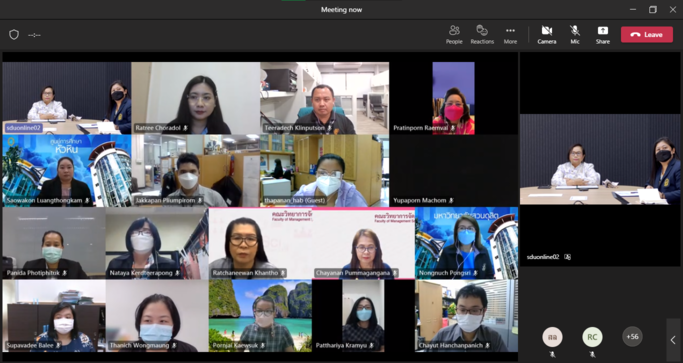Select Chayut Hanchanpanich's video tile
Viewport: 683px width, 363px height.
[467, 316]
